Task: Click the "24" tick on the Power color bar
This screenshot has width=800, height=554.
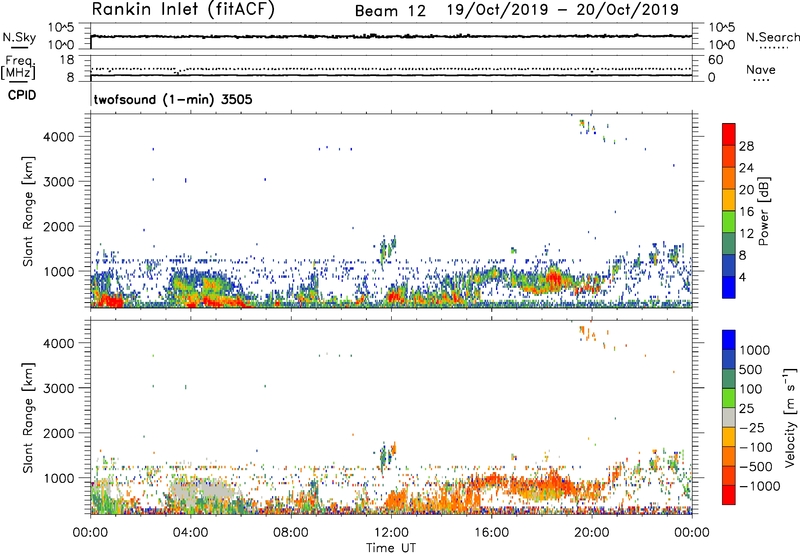Action: pyautogui.click(x=746, y=168)
